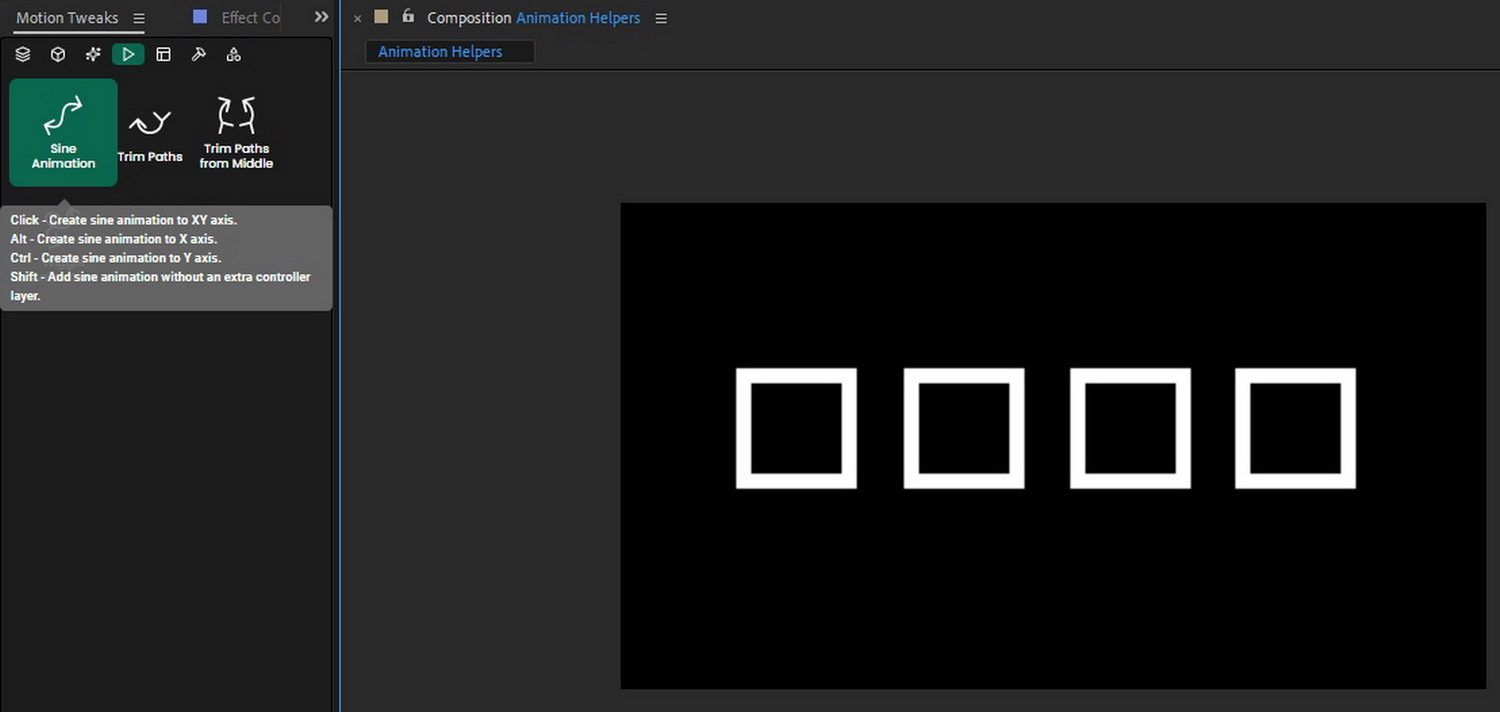This screenshot has height=712, width=1500.
Task: Click the Trim Paths from Middle helper
Action: pyautogui.click(x=235, y=132)
